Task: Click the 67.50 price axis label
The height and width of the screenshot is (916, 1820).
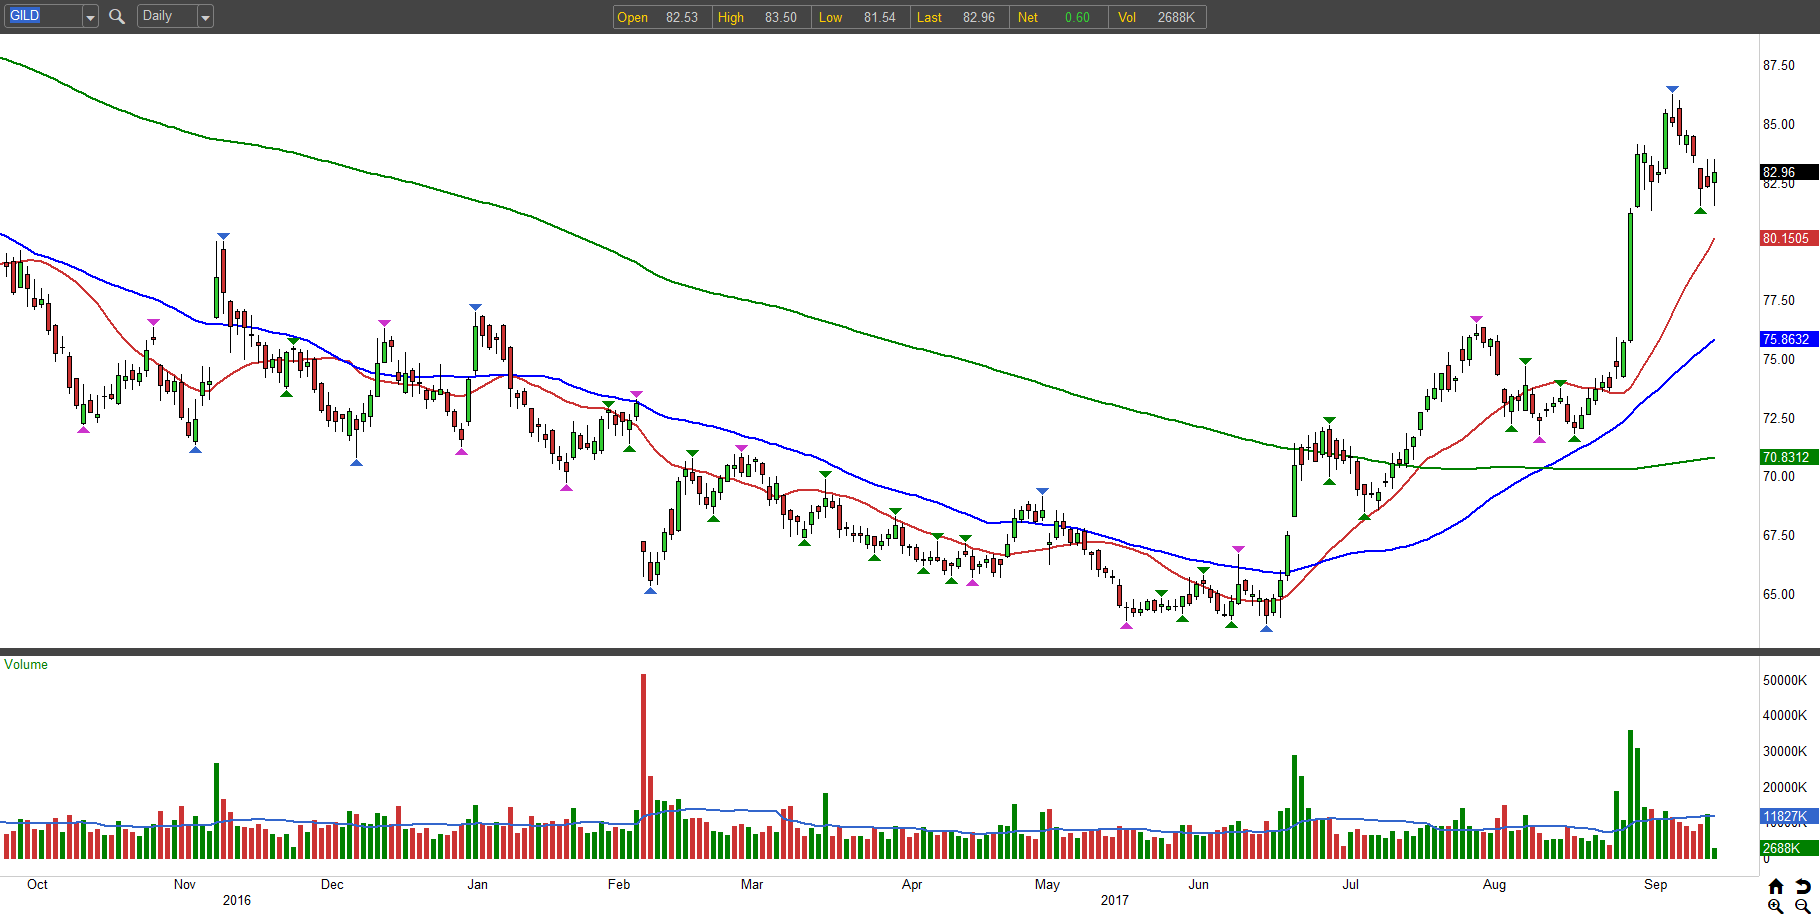Action: point(1779,535)
